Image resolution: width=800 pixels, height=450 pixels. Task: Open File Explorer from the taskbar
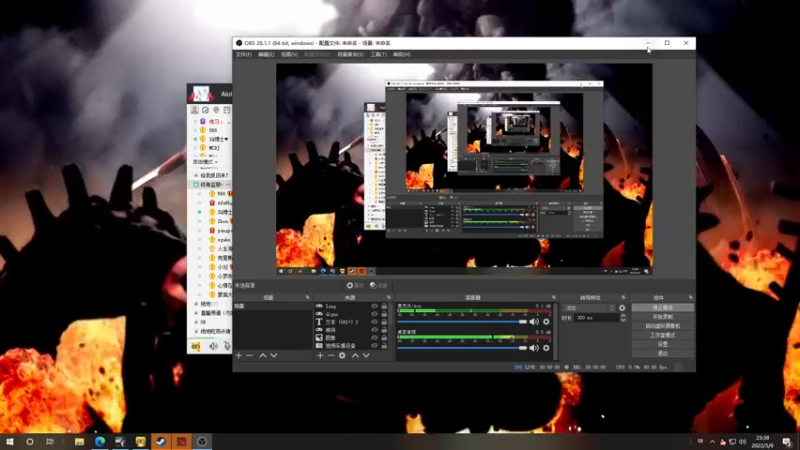(x=80, y=441)
